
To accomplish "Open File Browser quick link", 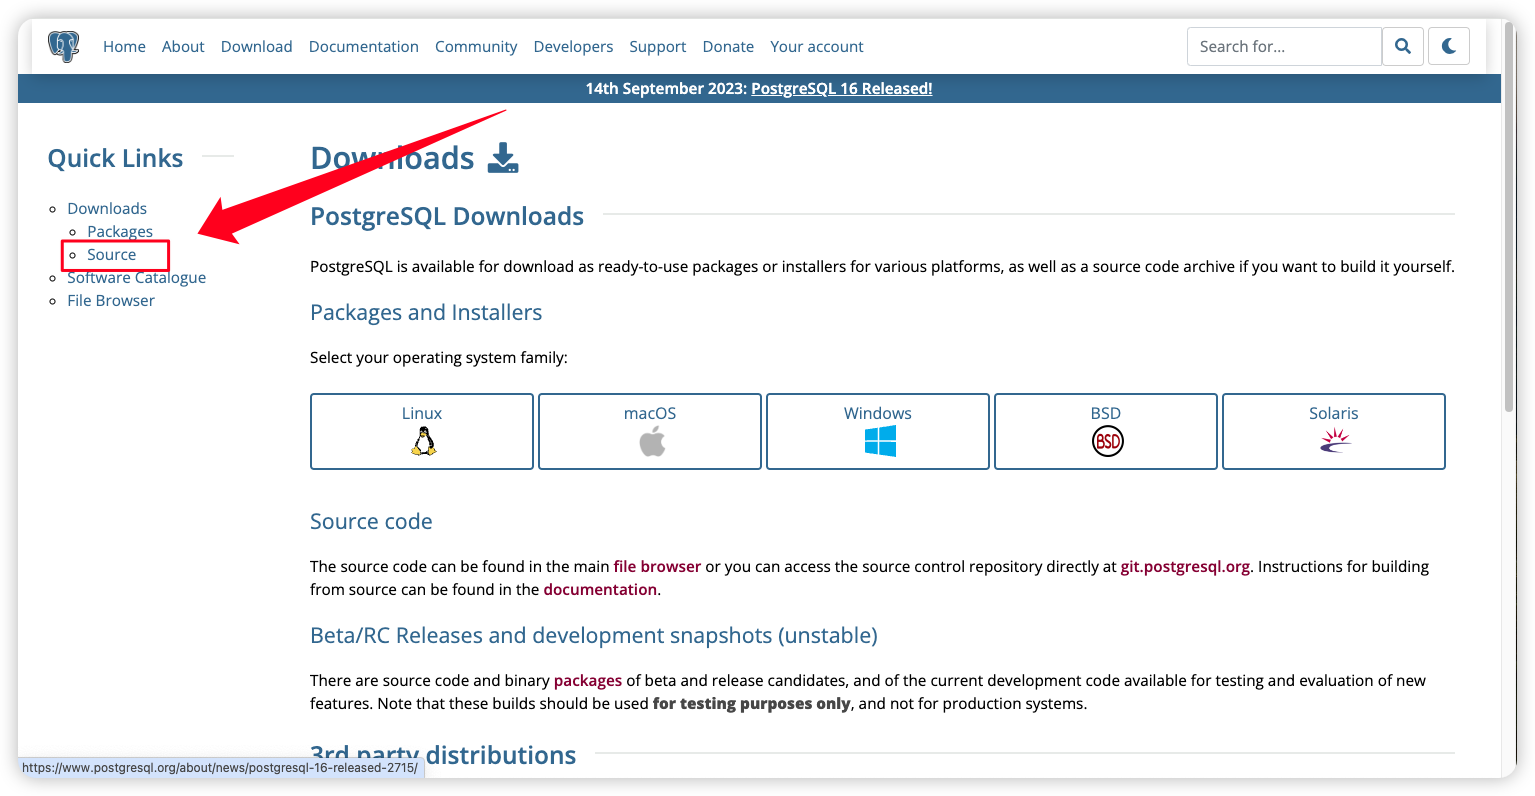I will pyautogui.click(x=111, y=300).
